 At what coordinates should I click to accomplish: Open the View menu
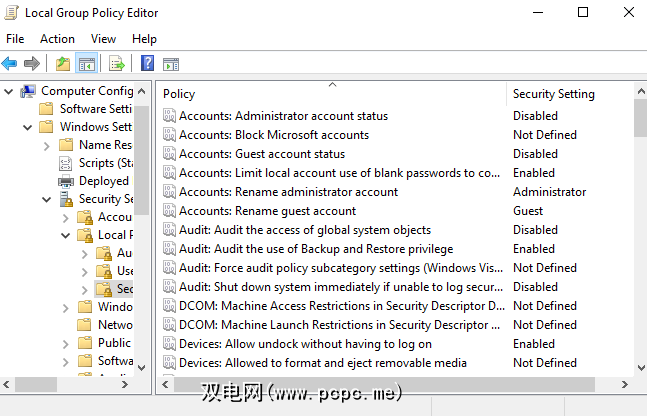point(103,39)
